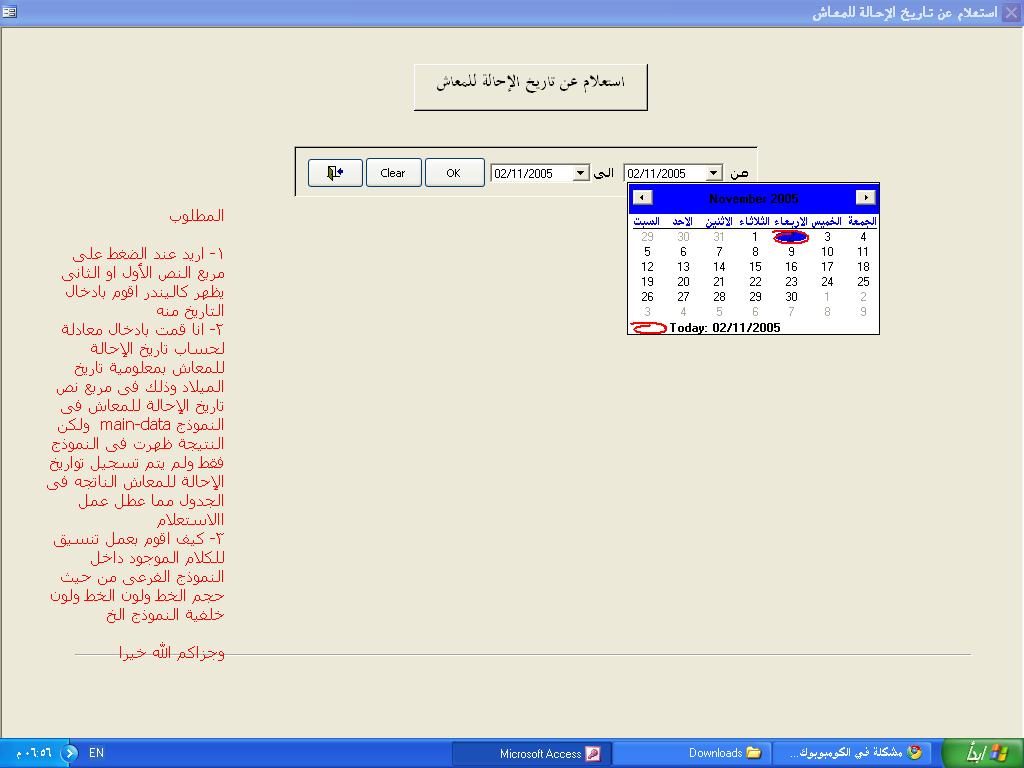
Task: Click the taskbar clock
Action: point(33,754)
